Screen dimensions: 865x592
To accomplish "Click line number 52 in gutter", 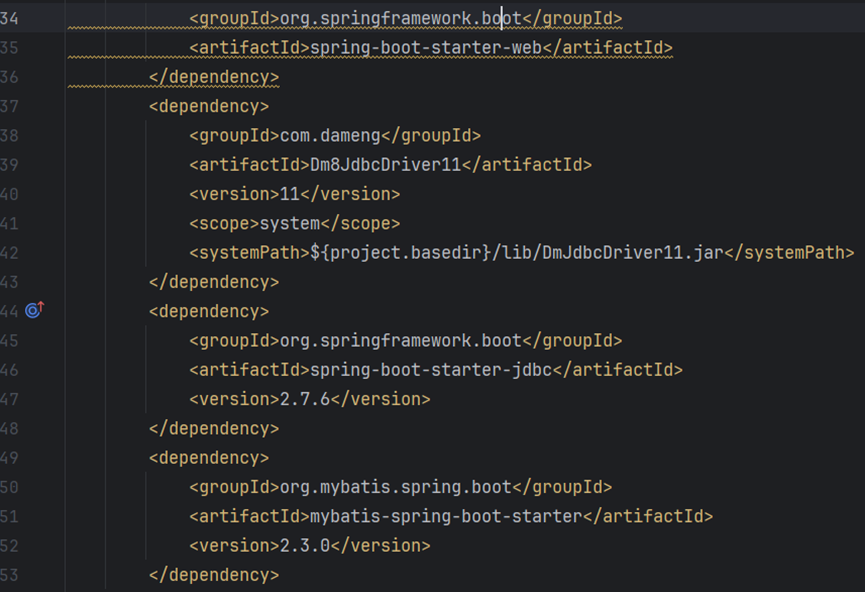I will (x=9, y=546).
